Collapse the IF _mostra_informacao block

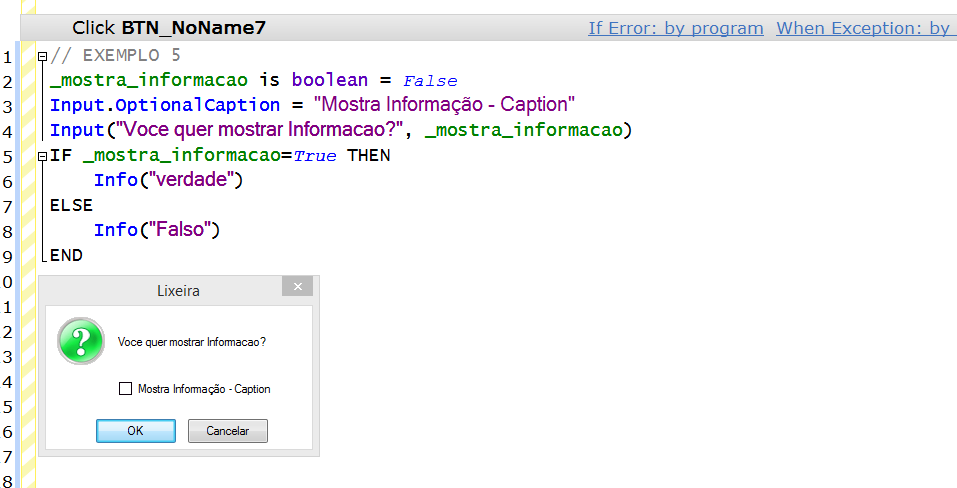[x=41, y=156]
